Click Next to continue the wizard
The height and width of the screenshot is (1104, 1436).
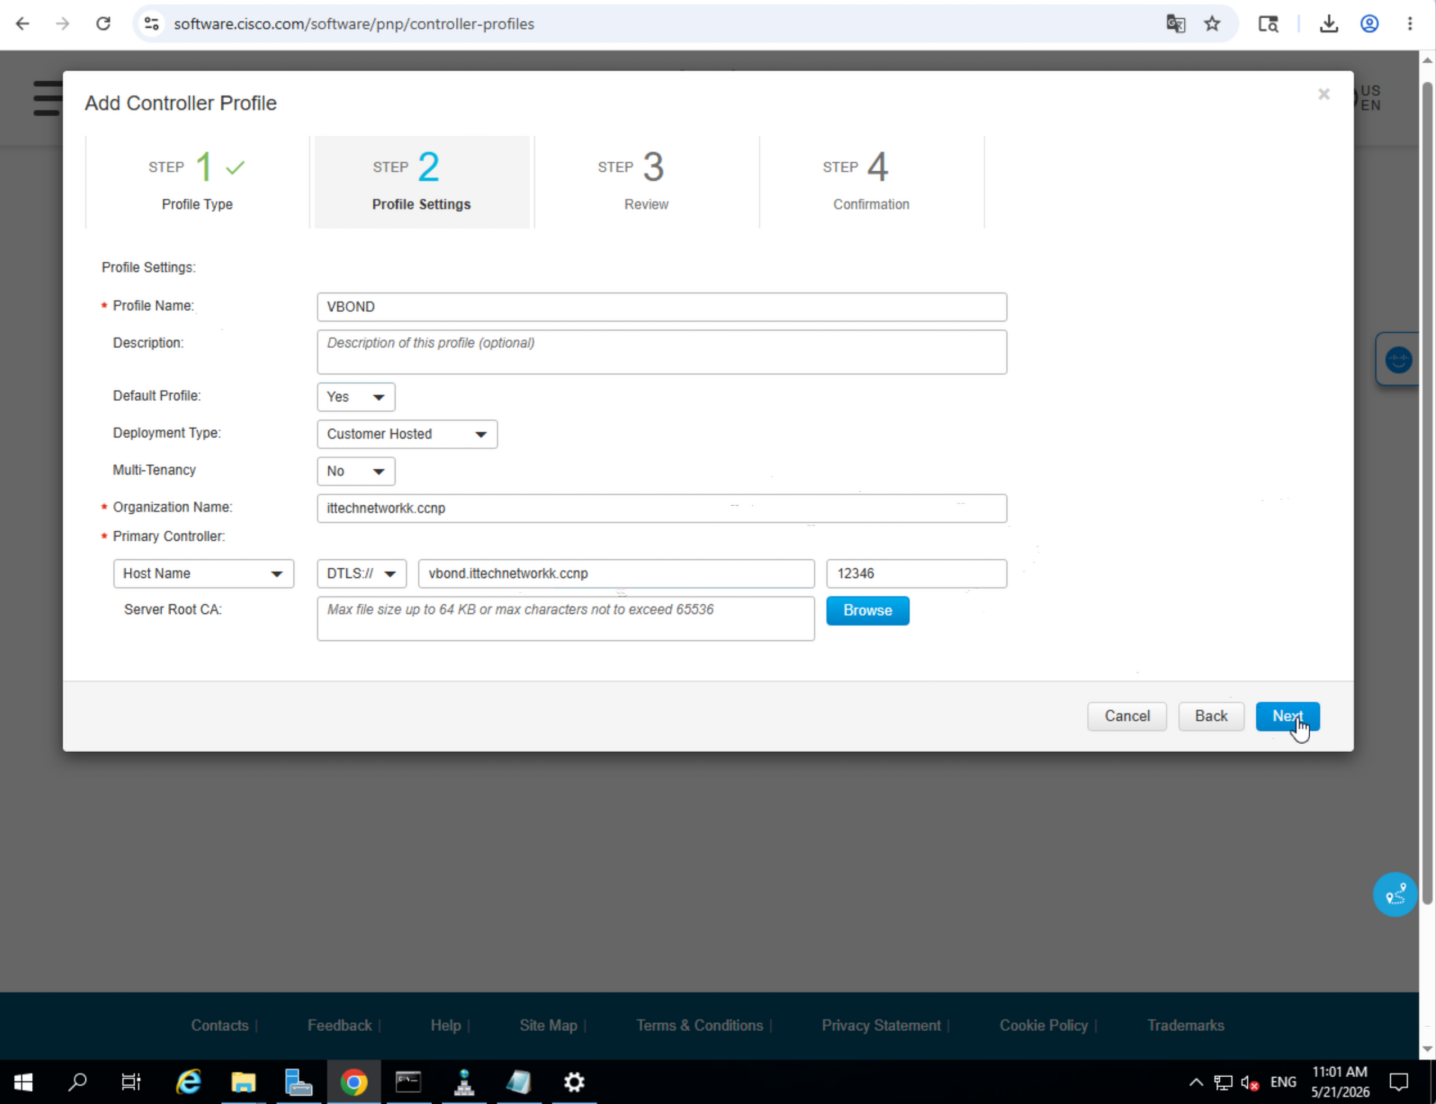pos(1288,716)
